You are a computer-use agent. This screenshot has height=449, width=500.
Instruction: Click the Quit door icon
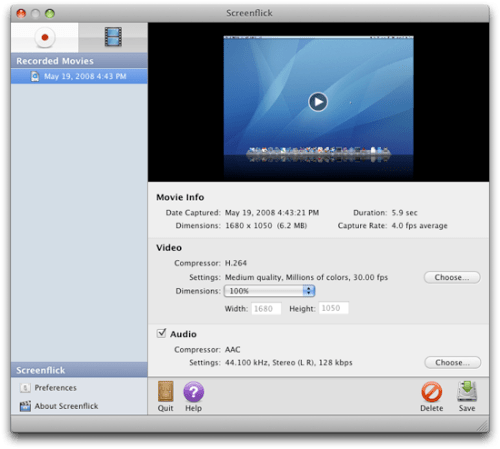pos(165,391)
